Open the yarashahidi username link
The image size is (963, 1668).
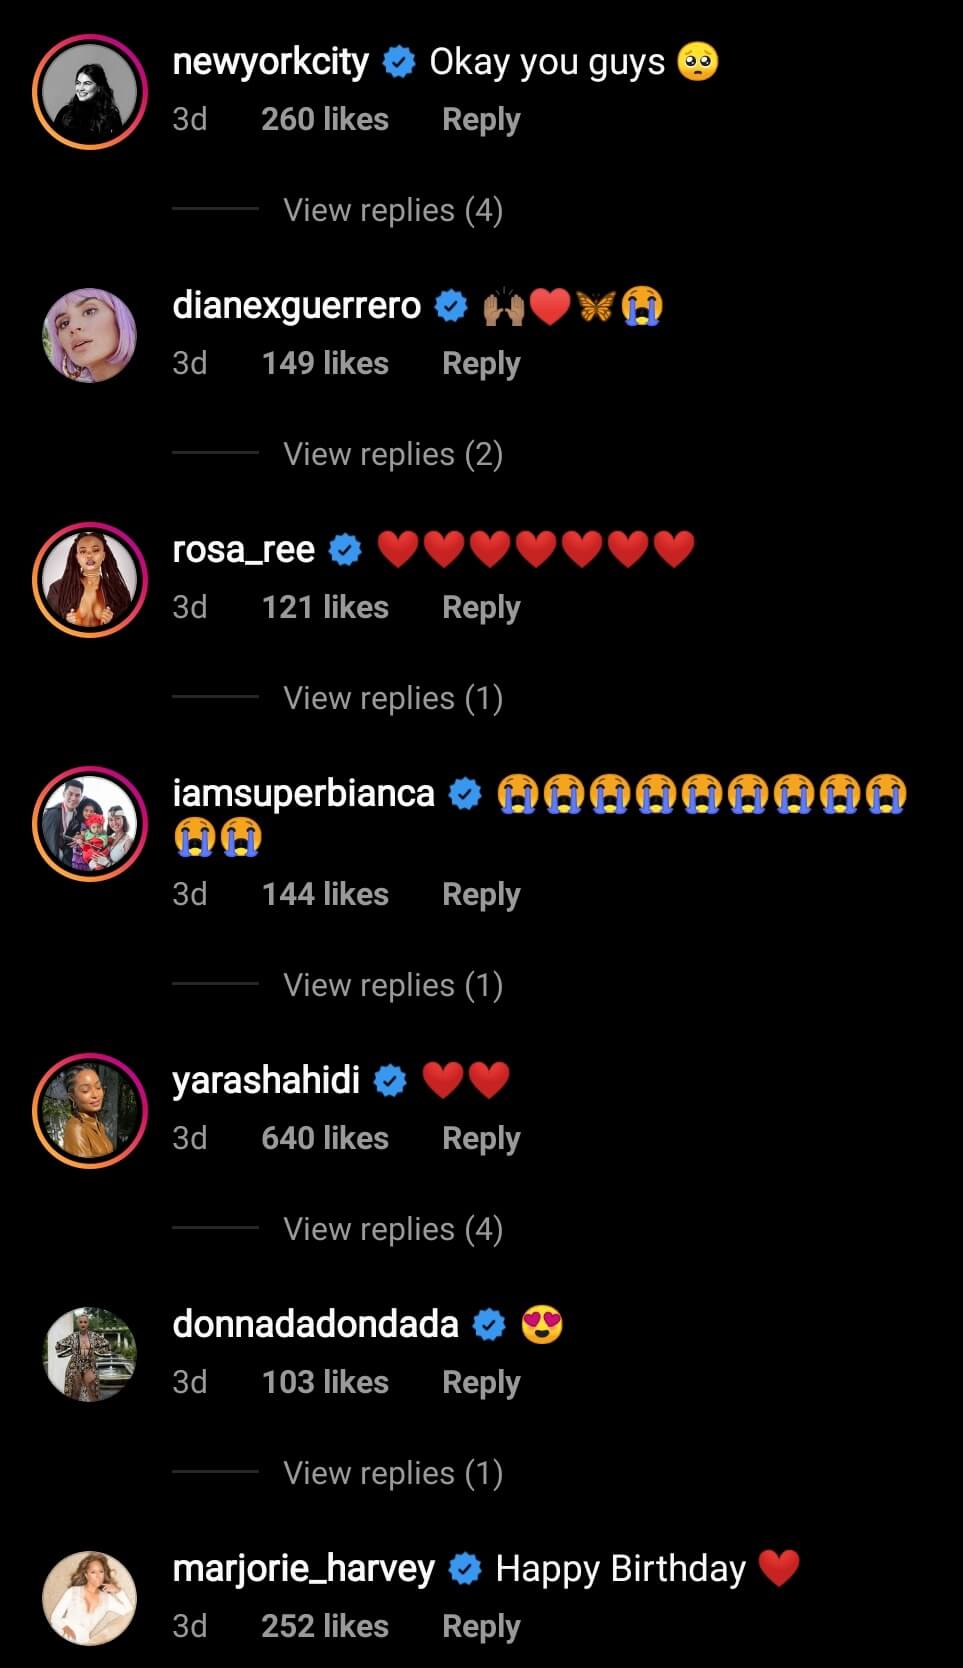(x=266, y=1081)
